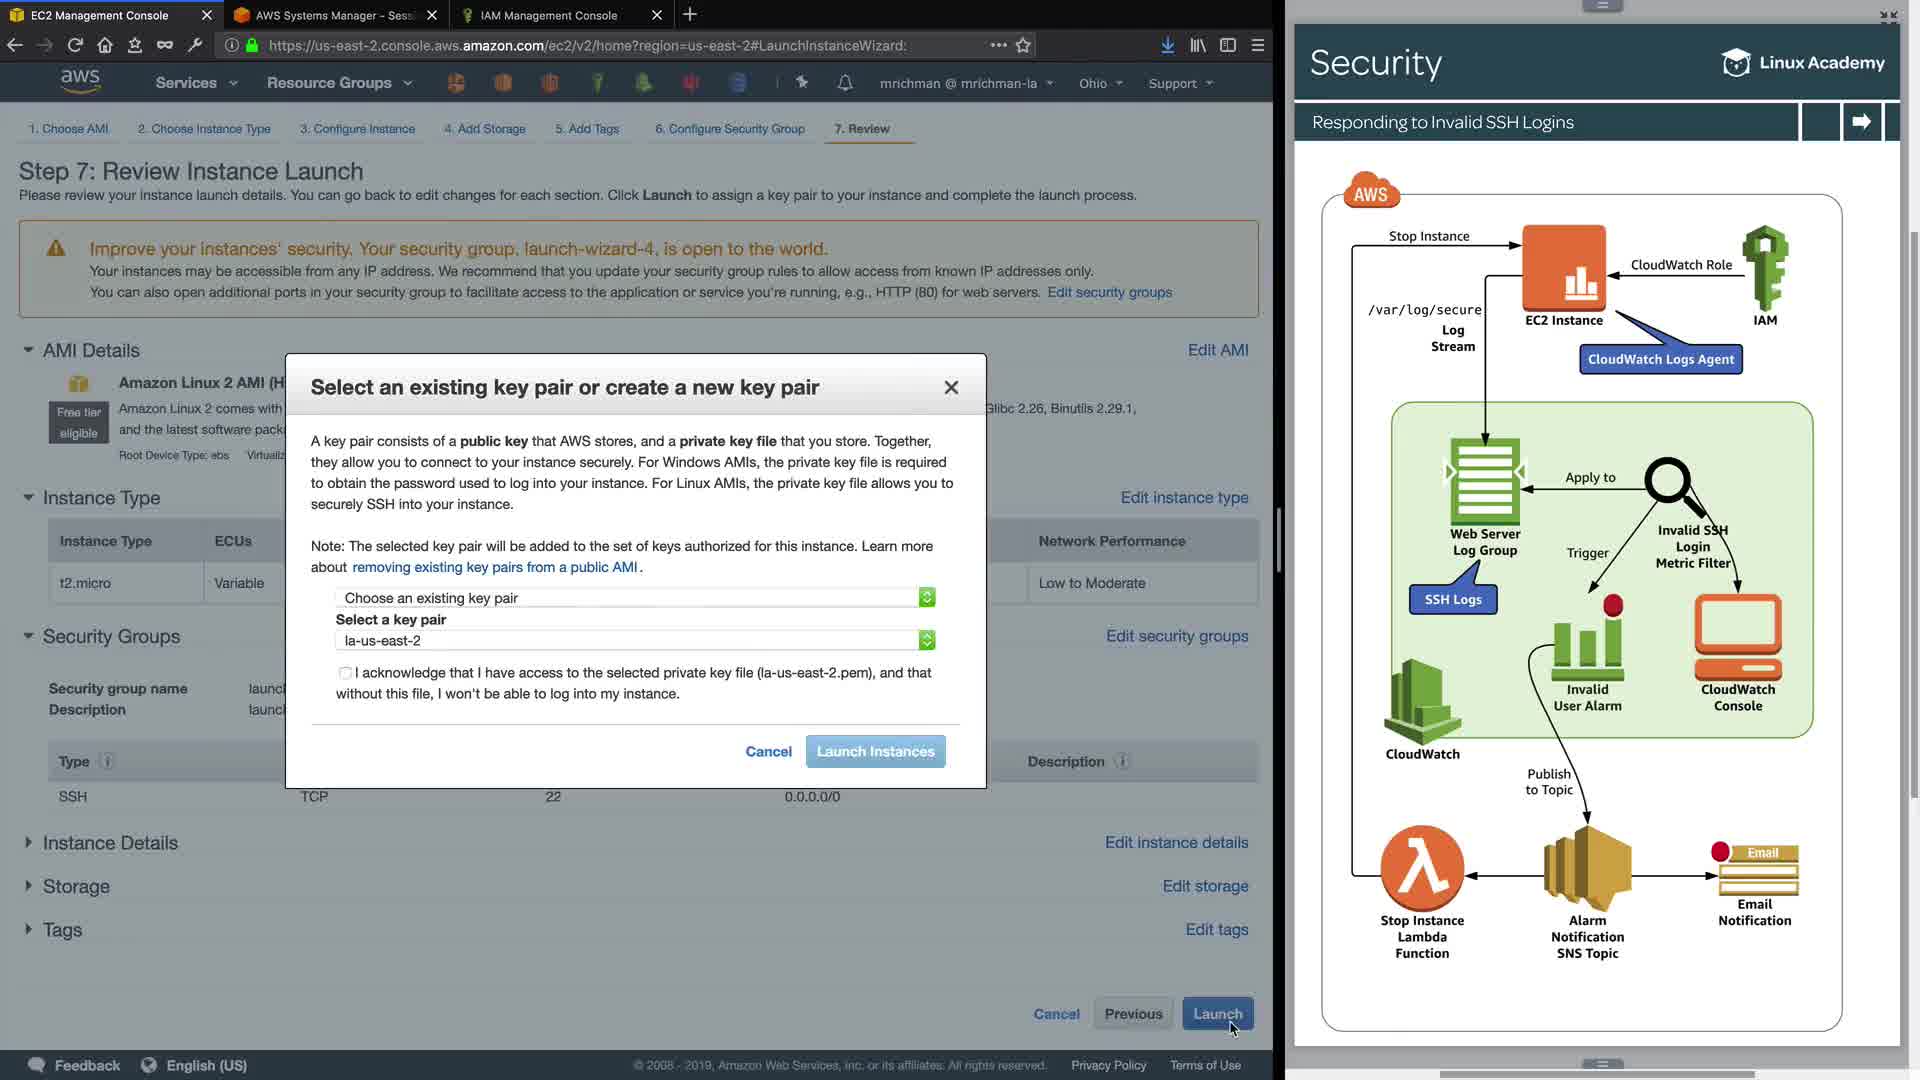1920x1080 pixels.
Task: Bookmark page with star icon
Action: pyautogui.click(x=1023, y=45)
